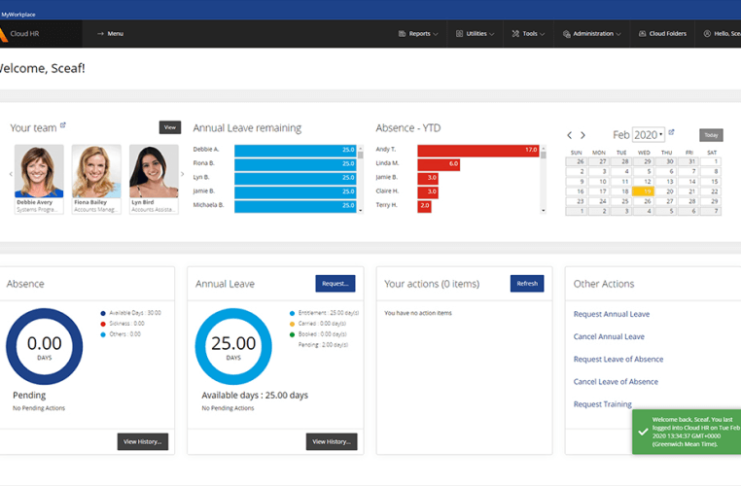The height and width of the screenshot is (486, 741).
Task: Click Debbie A. annual leave bar
Action: (x=295, y=150)
